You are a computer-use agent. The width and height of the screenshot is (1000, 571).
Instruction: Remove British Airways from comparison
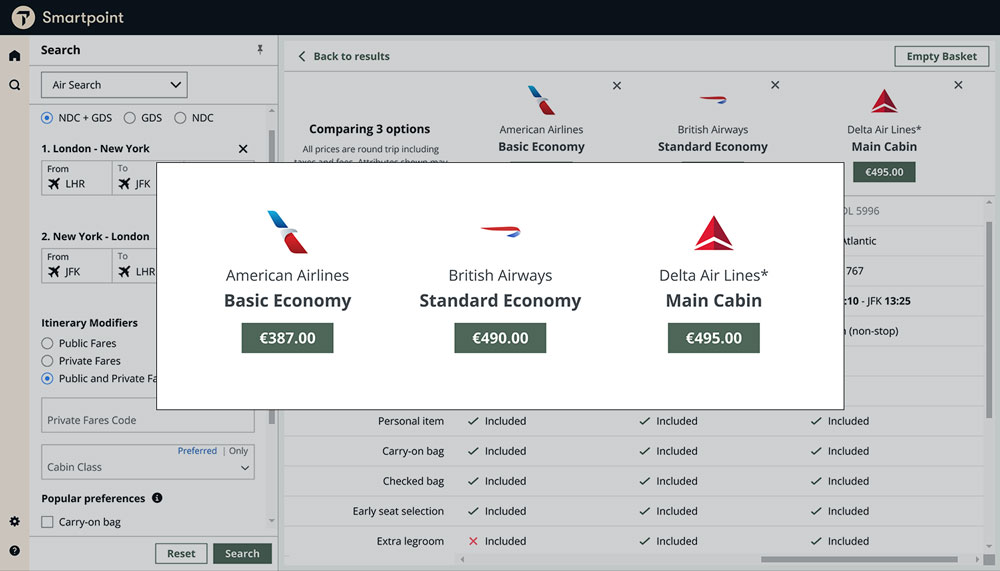[x=775, y=85]
